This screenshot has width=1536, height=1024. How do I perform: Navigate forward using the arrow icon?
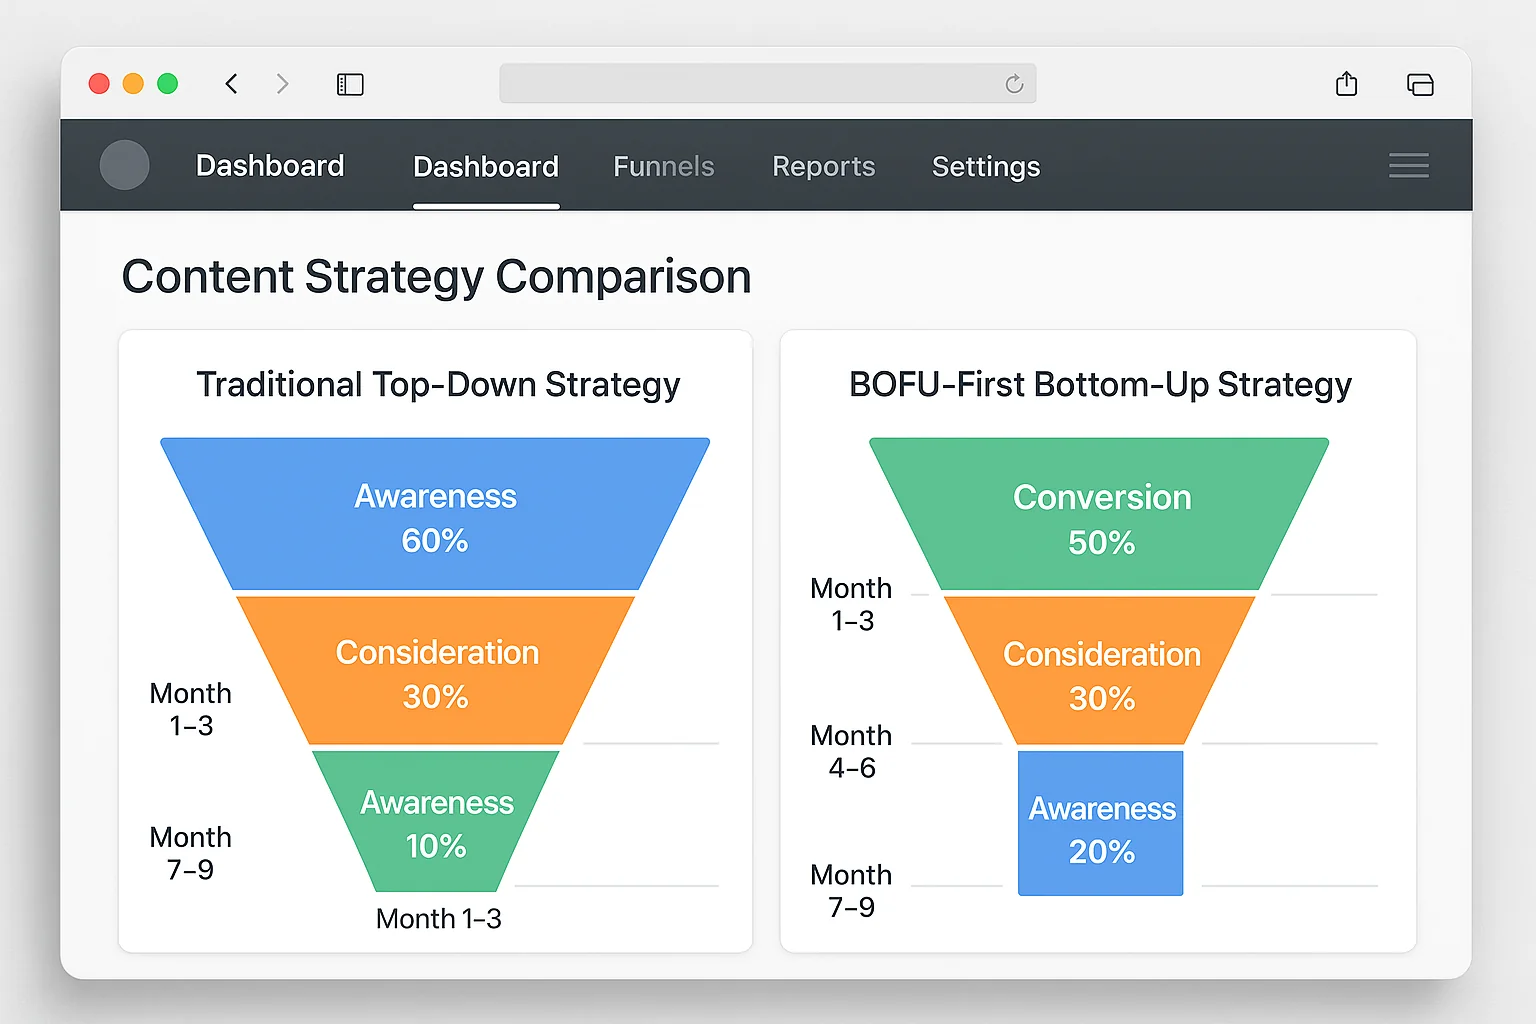pos(283,84)
